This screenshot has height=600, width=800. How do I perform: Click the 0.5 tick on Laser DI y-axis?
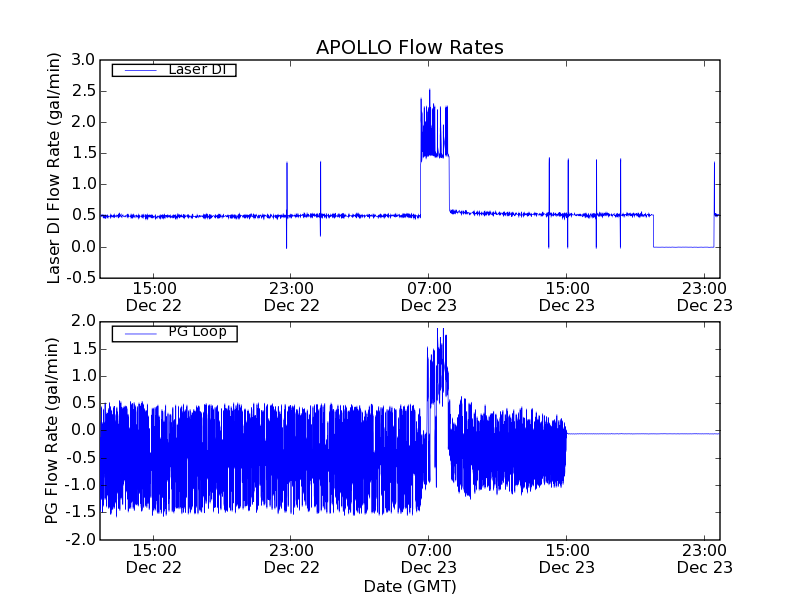tap(83, 215)
